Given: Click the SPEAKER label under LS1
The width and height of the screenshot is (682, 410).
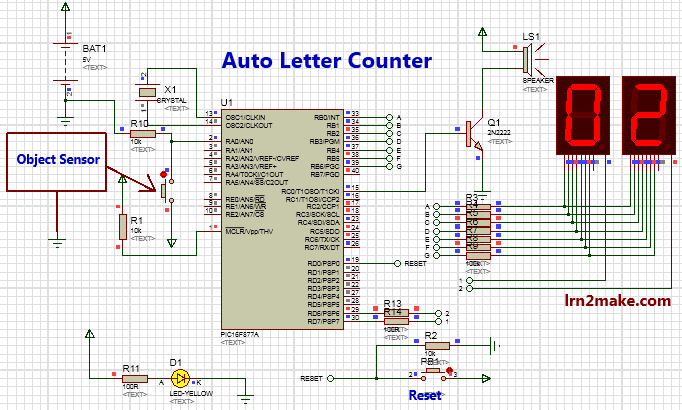Looking at the screenshot, I should 538,80.
